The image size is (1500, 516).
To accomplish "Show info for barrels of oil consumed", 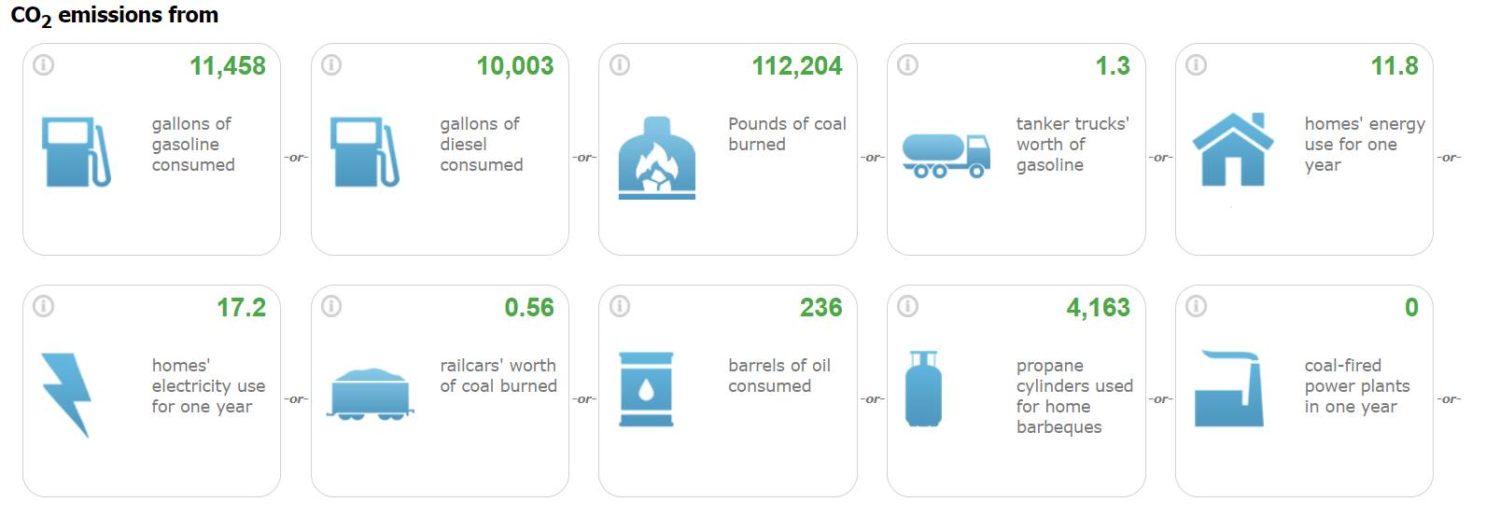I will pos(619,307).
